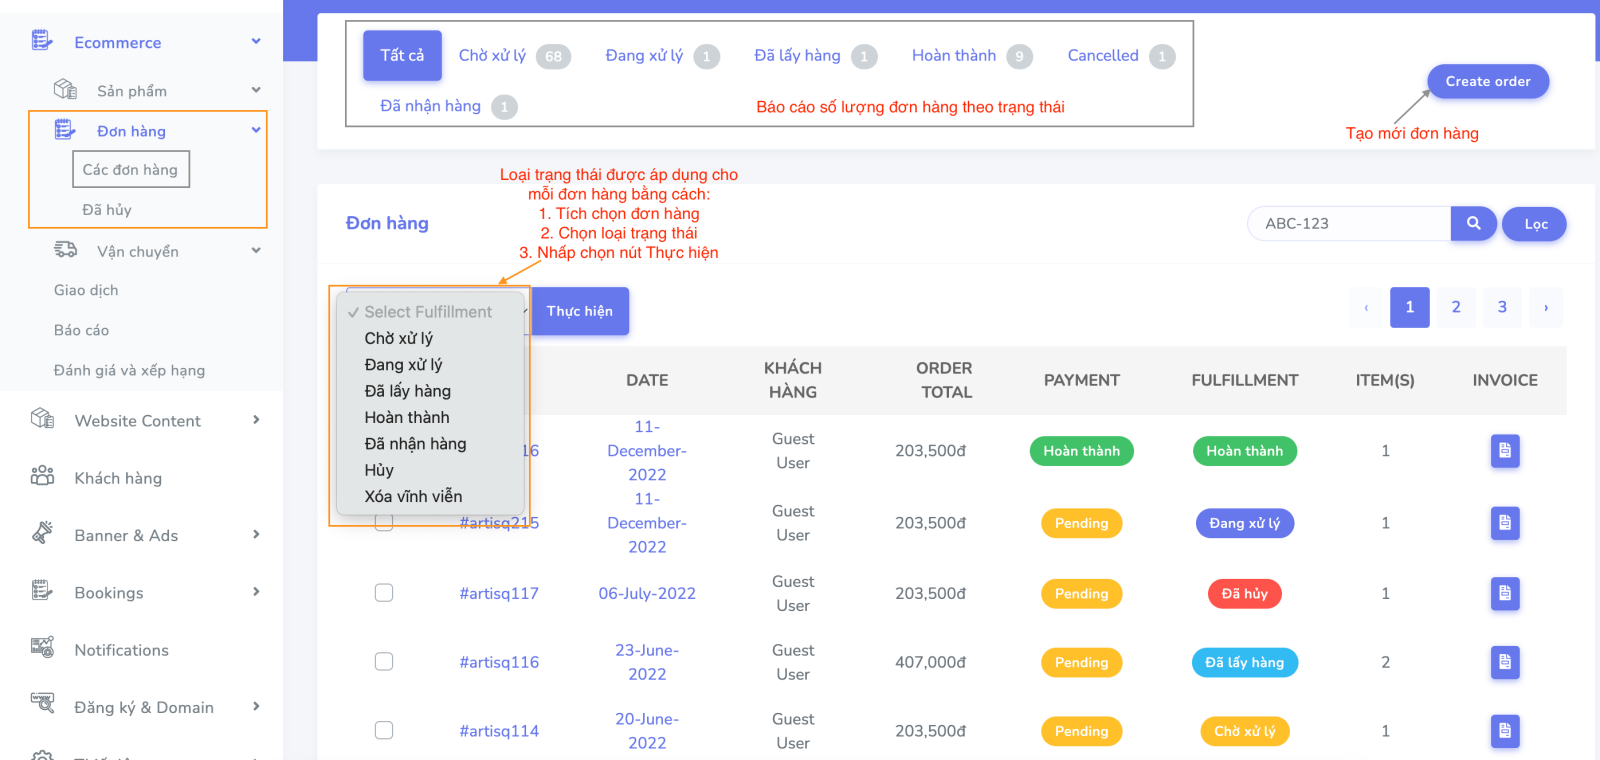Switch to the 'Chờ xử lý' tab

[492, 56]
